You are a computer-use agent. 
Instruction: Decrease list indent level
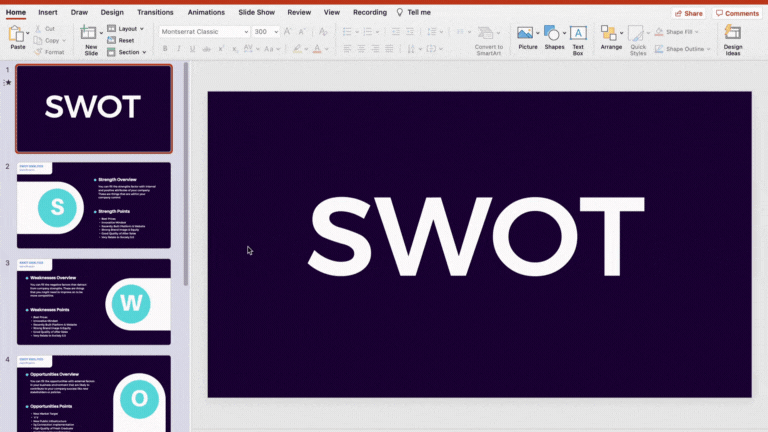click(x=396, y=32)
